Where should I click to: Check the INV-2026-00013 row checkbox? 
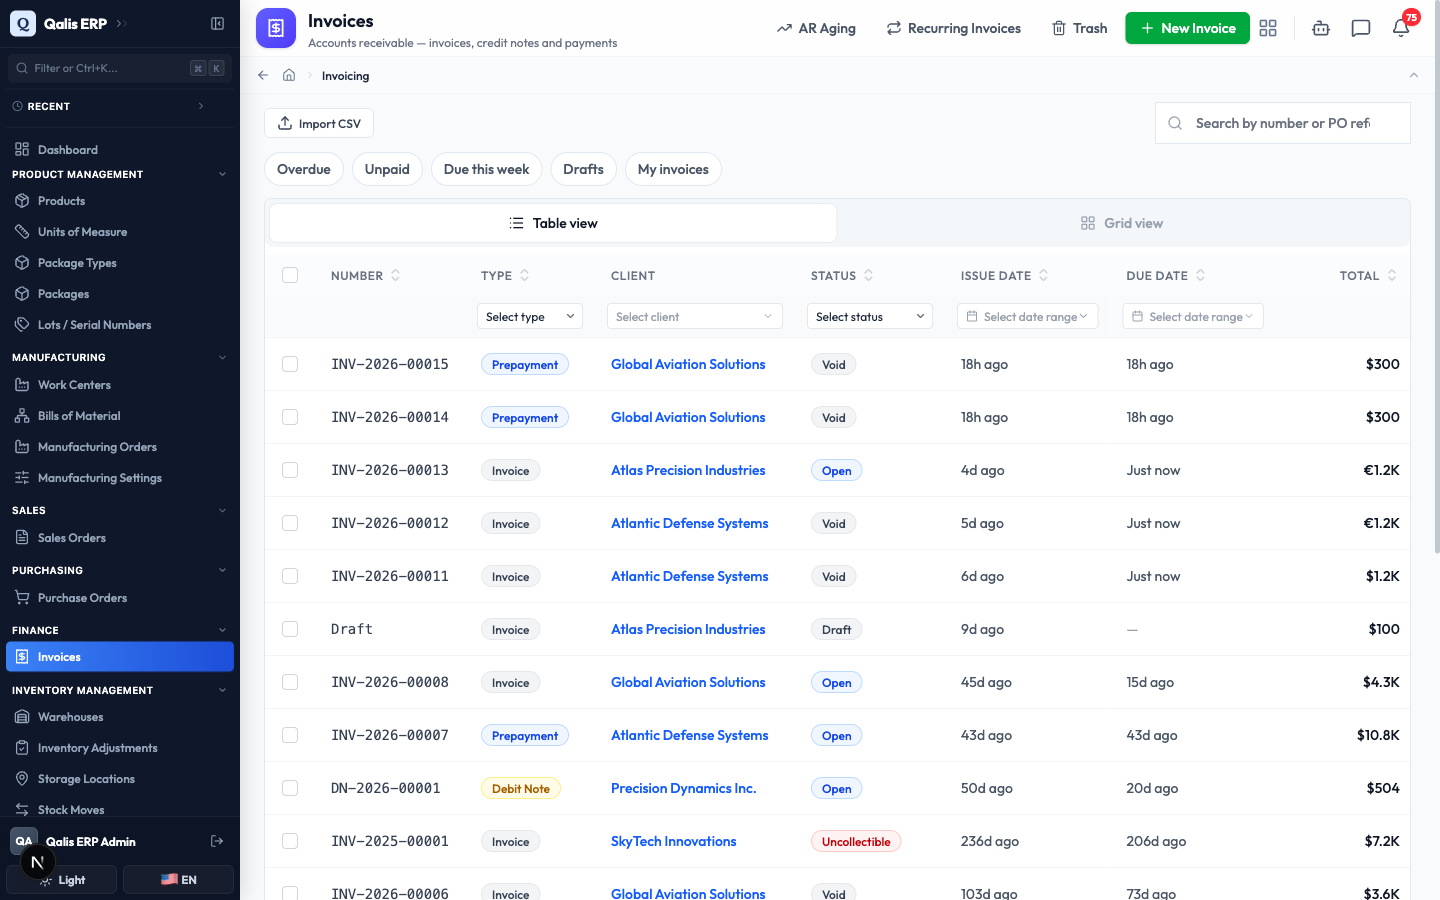(x=290, y=470)
